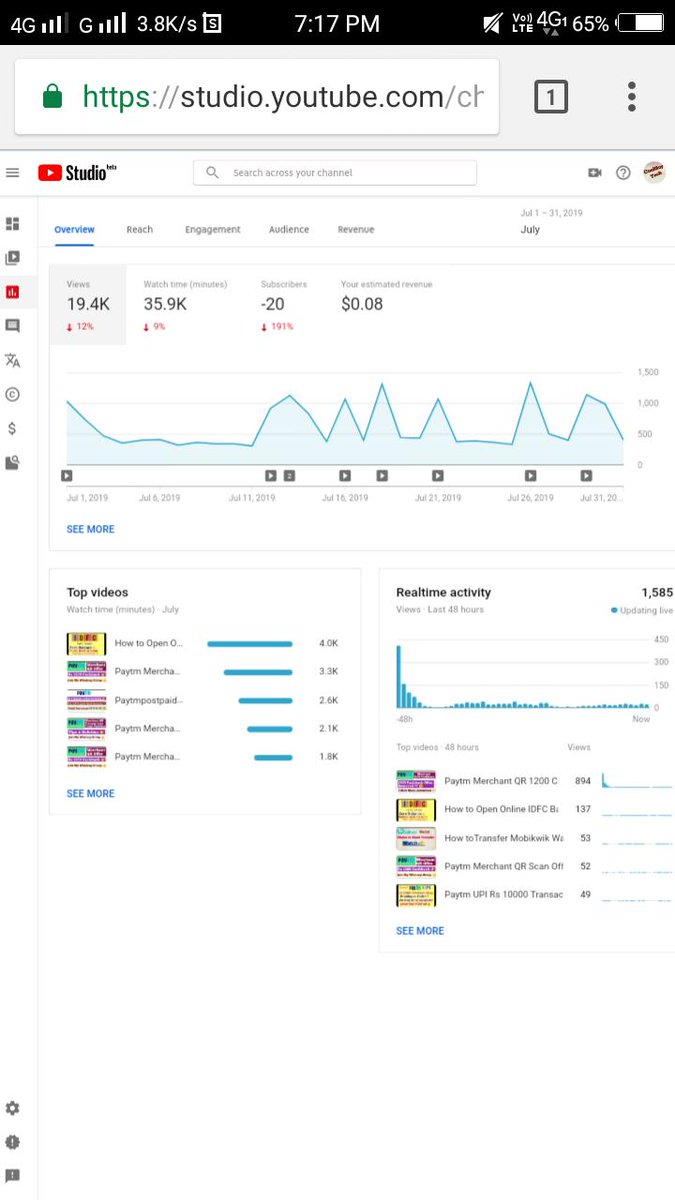Open the Dashboard icon in sidebar
Image resolution: width=675 pixels, height=1200 pixels.
(12, 224)
